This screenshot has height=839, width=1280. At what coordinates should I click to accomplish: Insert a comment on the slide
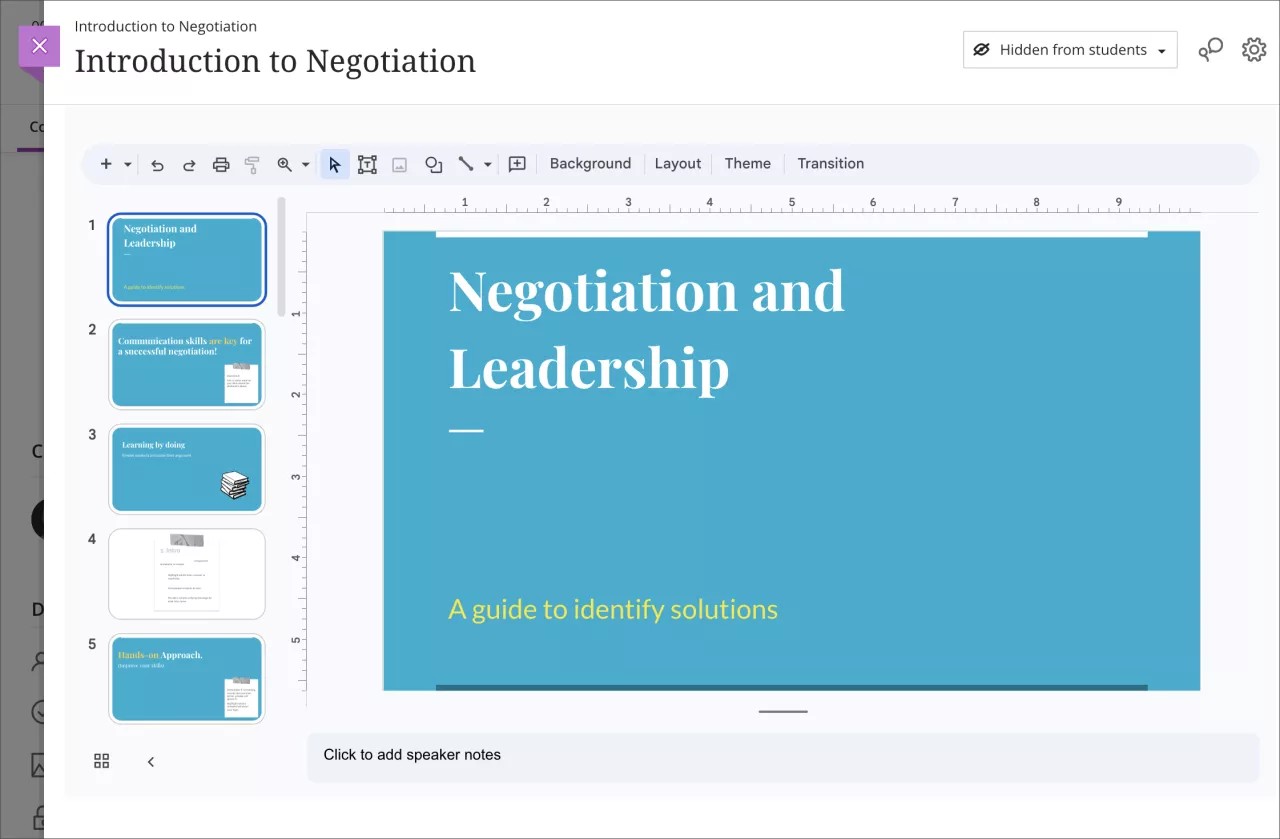[517, 163]
